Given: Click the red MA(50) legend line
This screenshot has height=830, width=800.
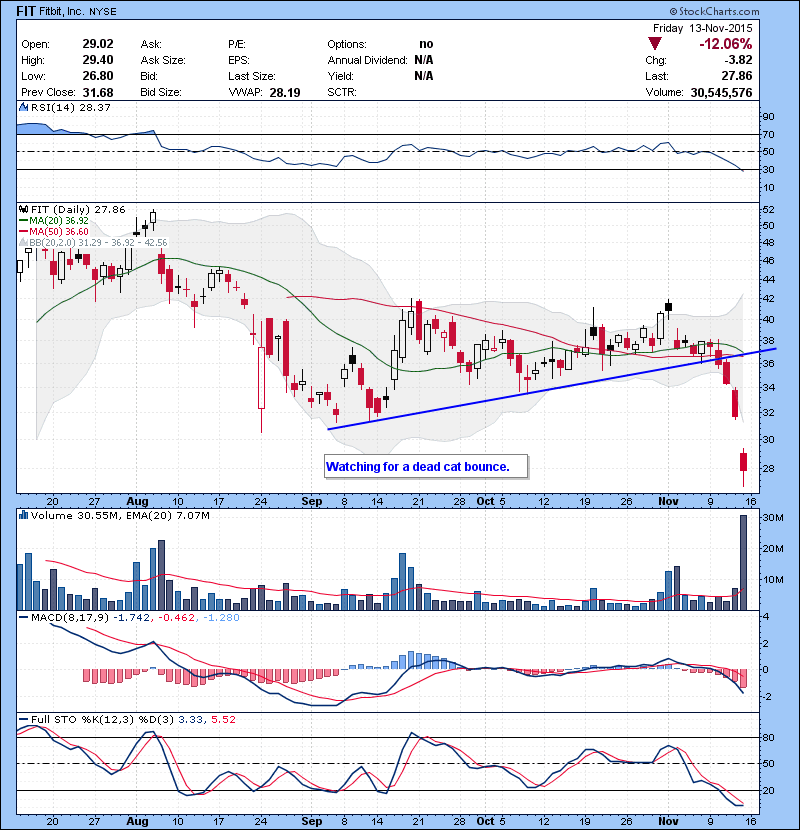Looking at the screenshot, I should click(23, 231).
